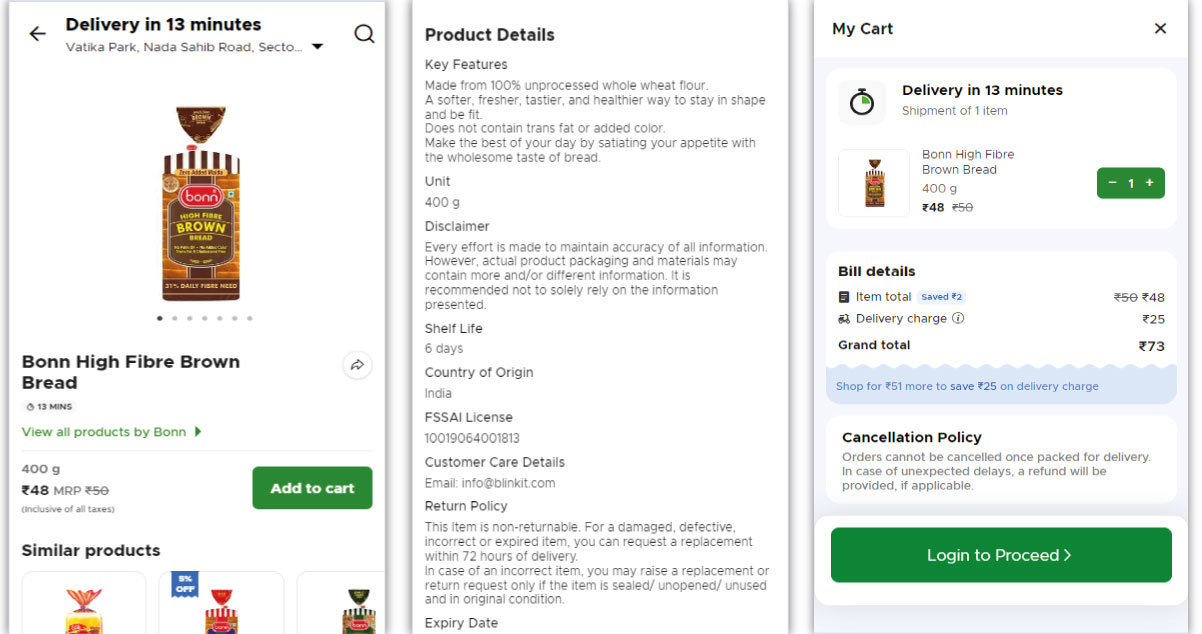
Task: Increase bread quantity with plus
Action: [x=1149, y=183]
